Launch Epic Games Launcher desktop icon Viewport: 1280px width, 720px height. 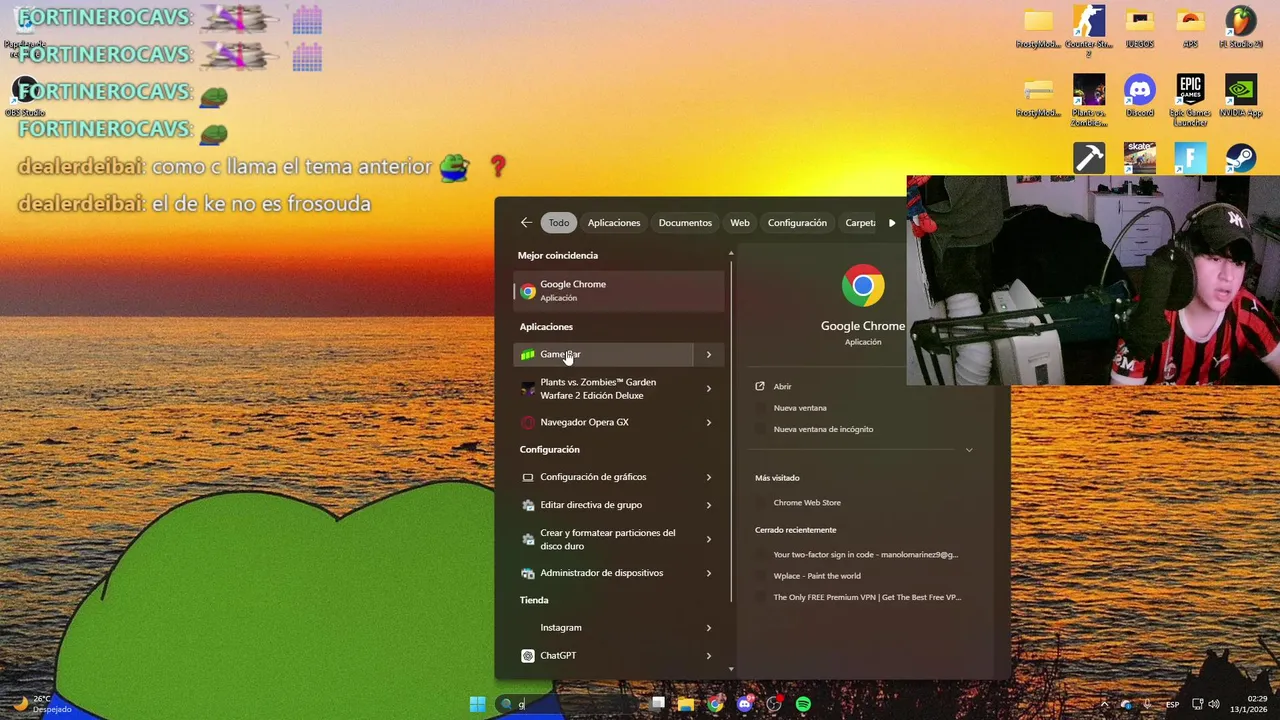[x=1190, y=99]
